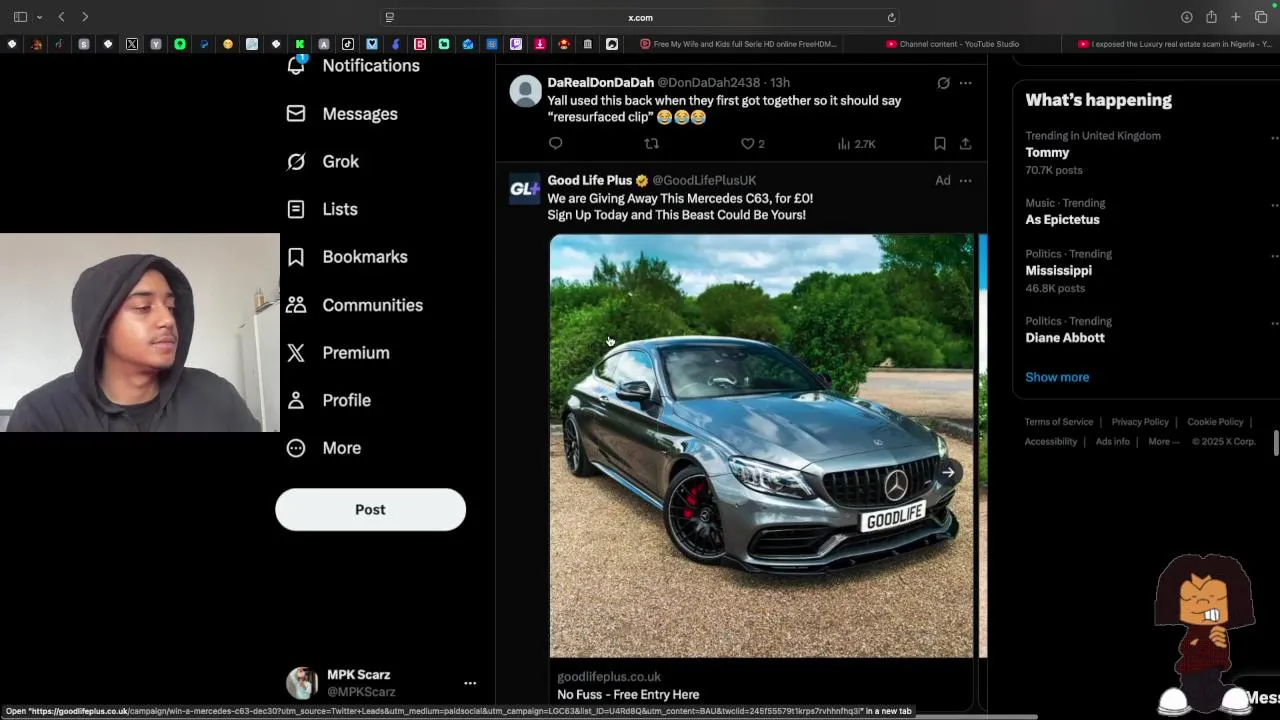Open Notifications in the sidebar
The image size is (1280, 720).
coord(353,66)
